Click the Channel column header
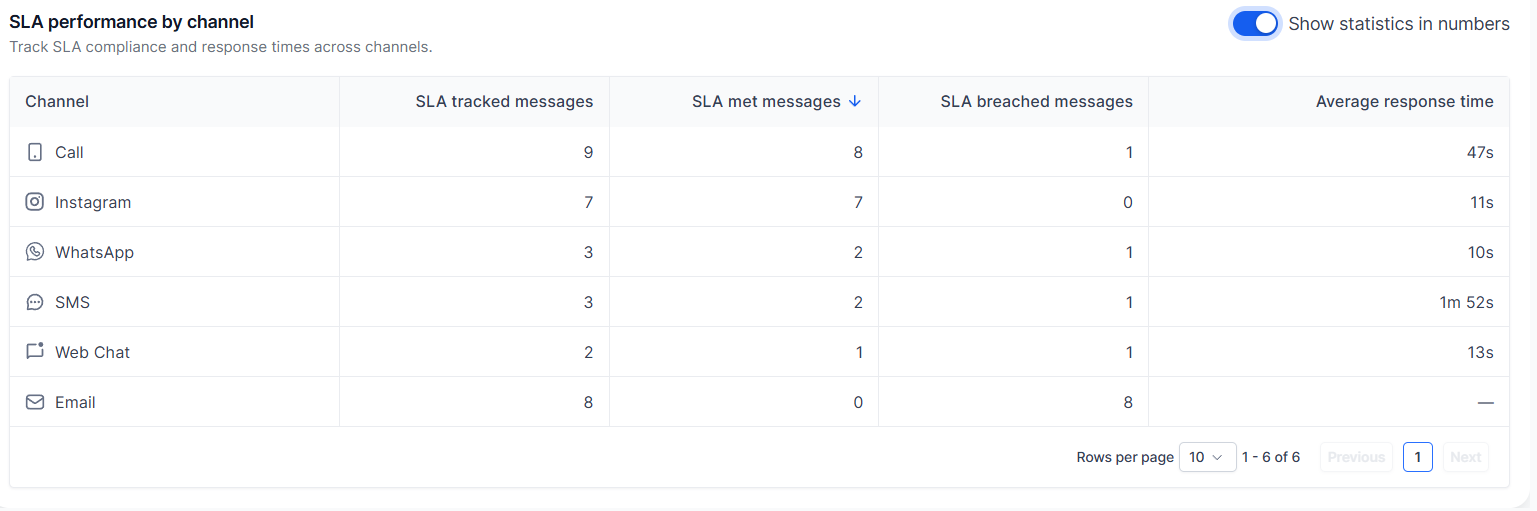1537x511 pixels. click(x=57, y=101)
